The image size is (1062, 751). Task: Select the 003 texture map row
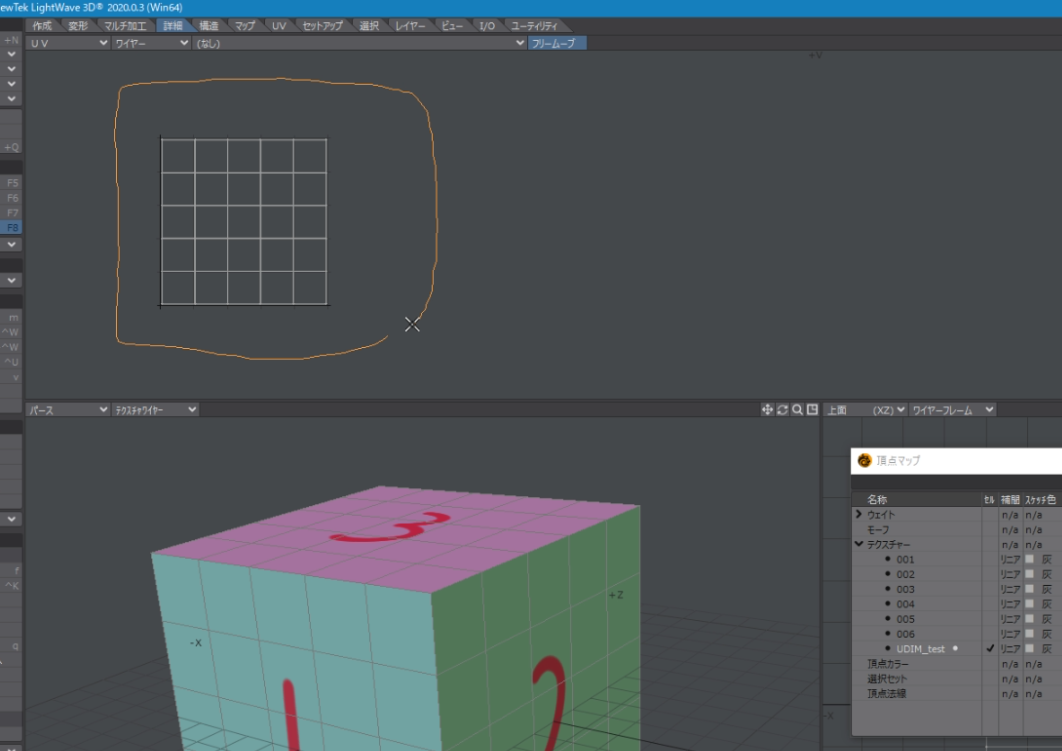[x=905, y=589]
